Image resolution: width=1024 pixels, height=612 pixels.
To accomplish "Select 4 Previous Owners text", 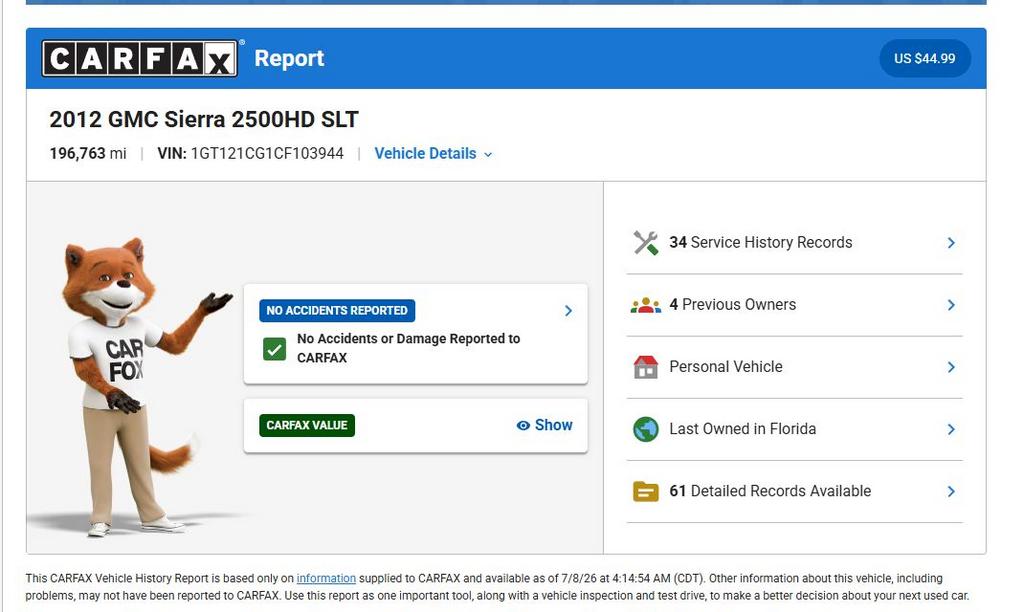I will (x=732, y=305).
